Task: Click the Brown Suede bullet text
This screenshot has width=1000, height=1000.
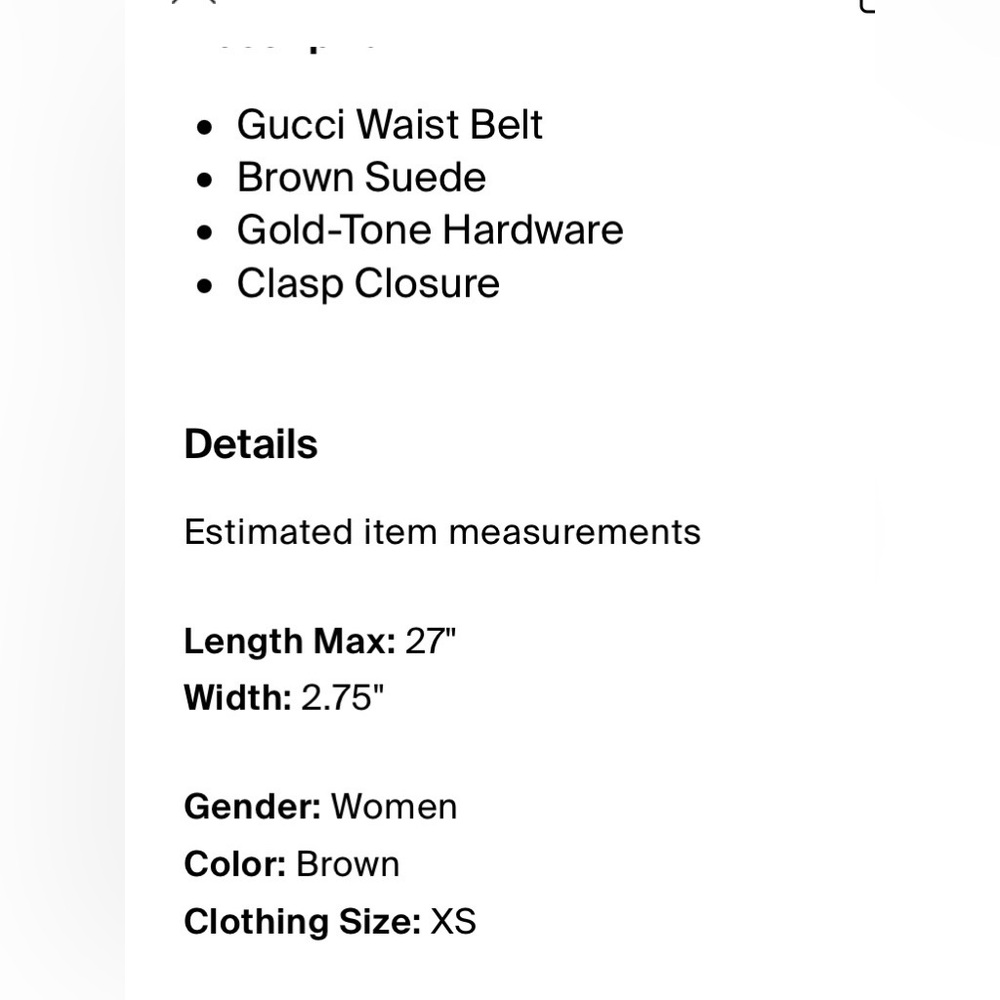Action: coord(362,177)
